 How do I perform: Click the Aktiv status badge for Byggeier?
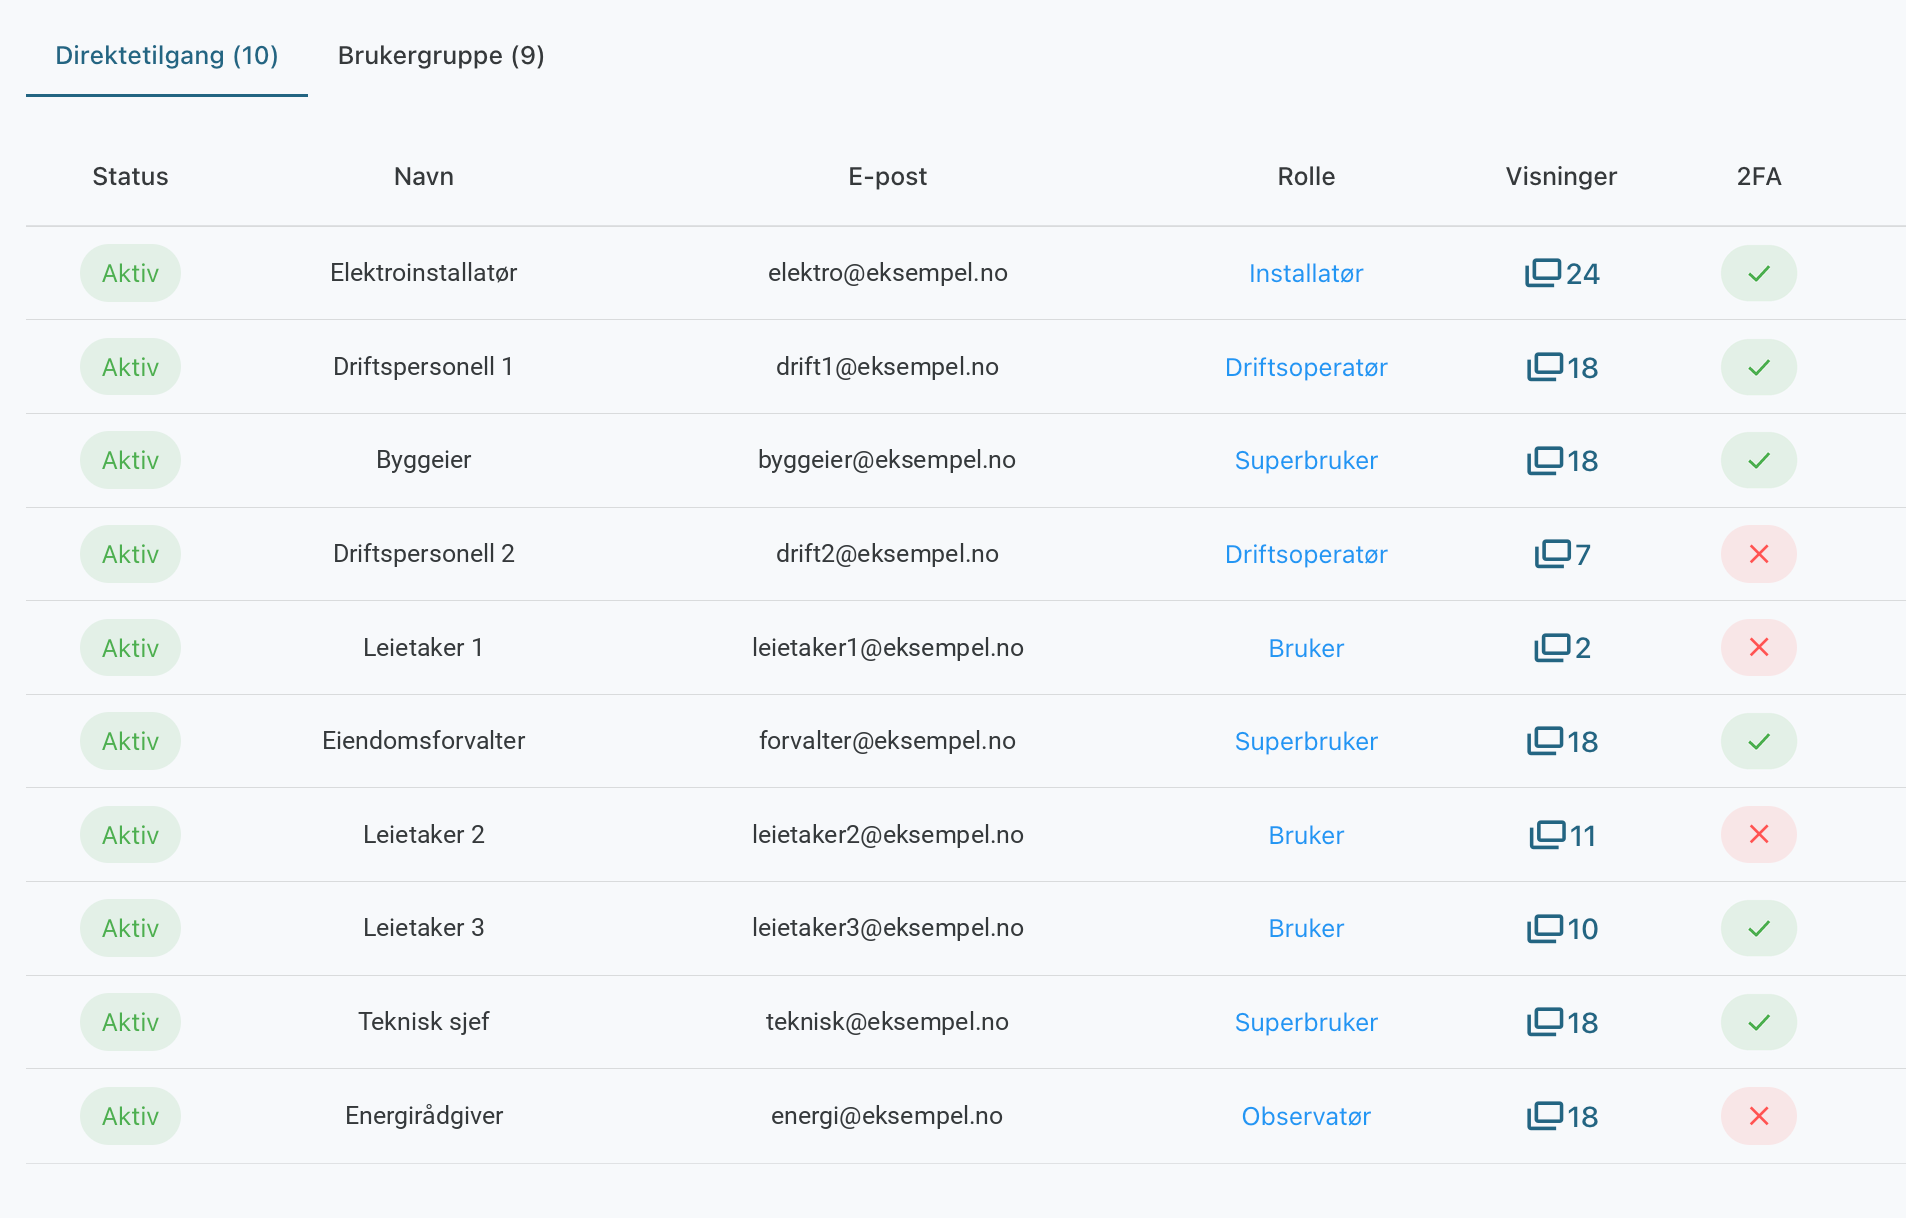130,460
